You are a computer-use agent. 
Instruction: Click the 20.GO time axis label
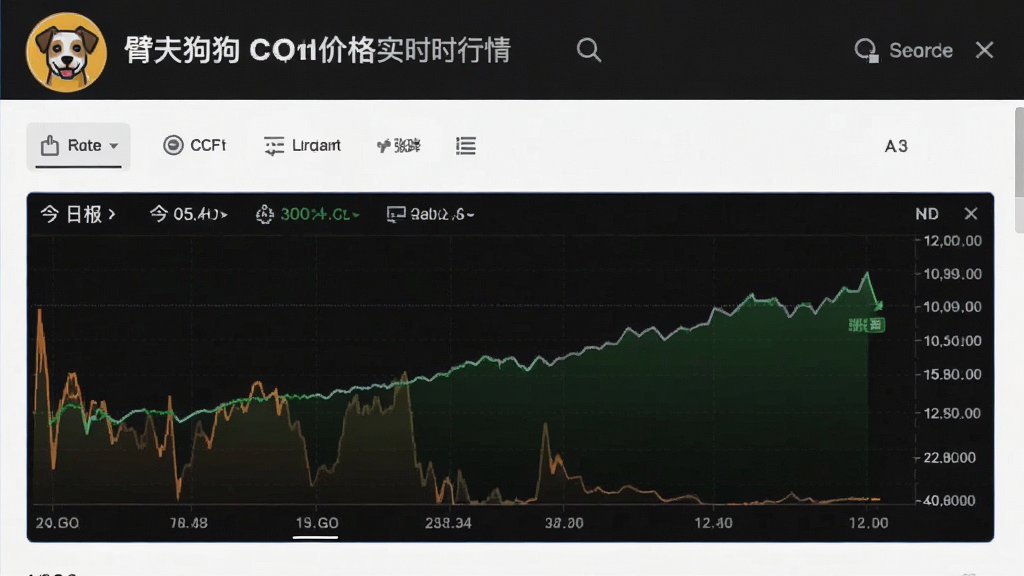point(57,523)
